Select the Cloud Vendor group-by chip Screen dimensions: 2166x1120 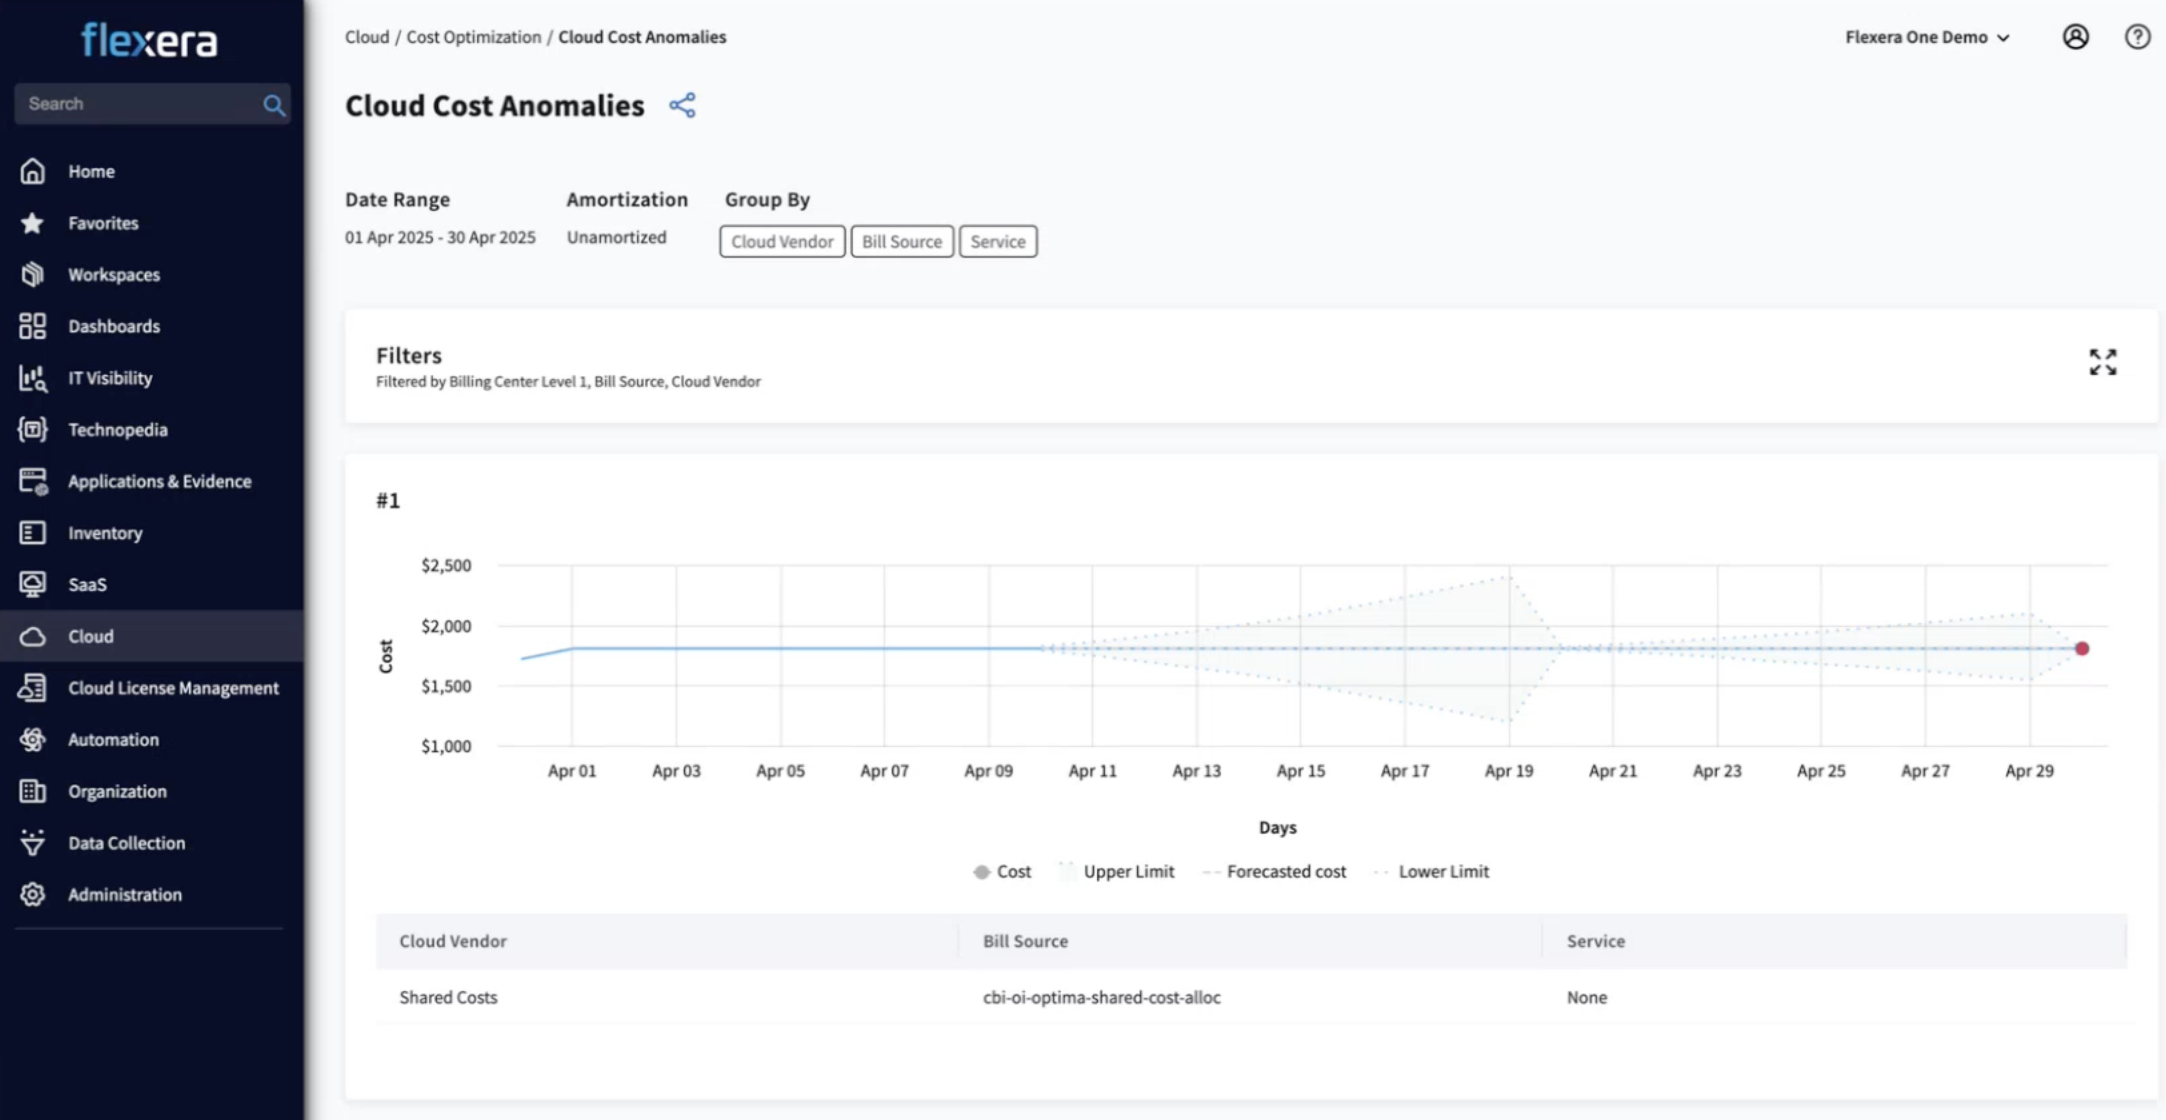pyautogui.click(x=781, y=242)
